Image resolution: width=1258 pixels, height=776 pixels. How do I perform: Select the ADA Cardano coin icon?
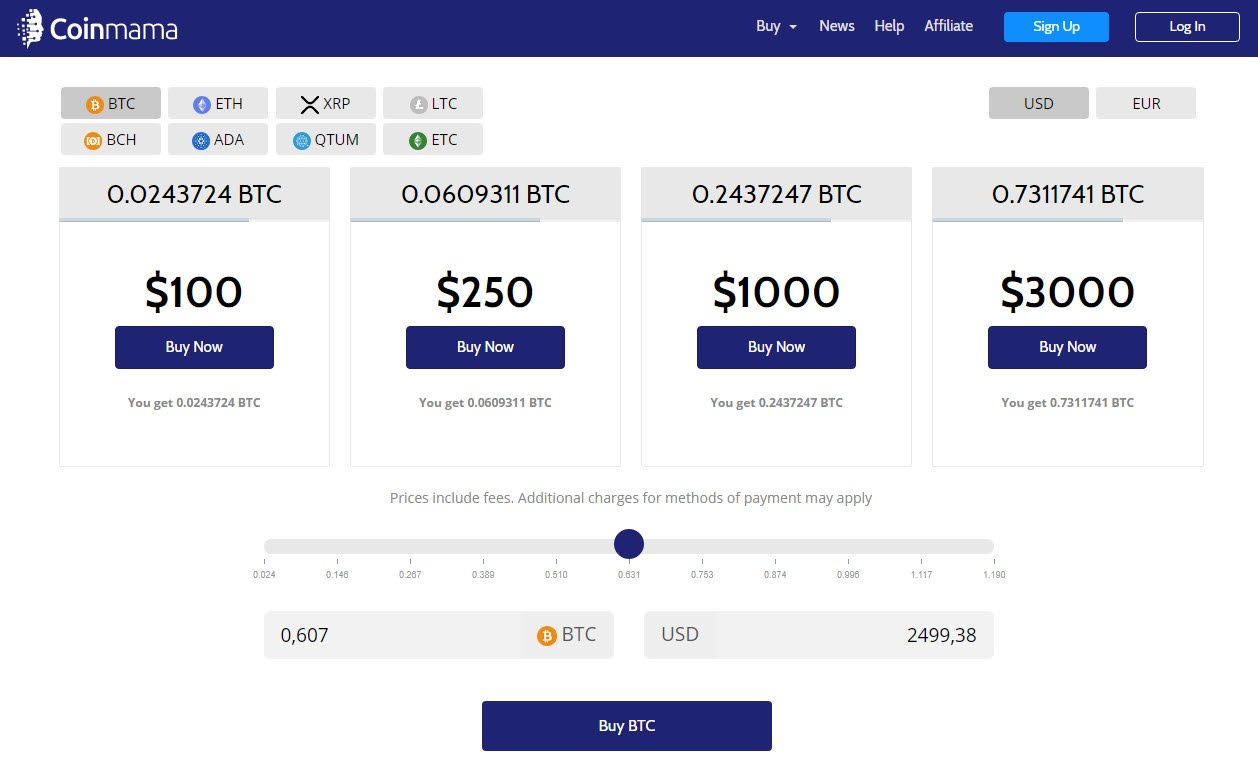point(201,140)
